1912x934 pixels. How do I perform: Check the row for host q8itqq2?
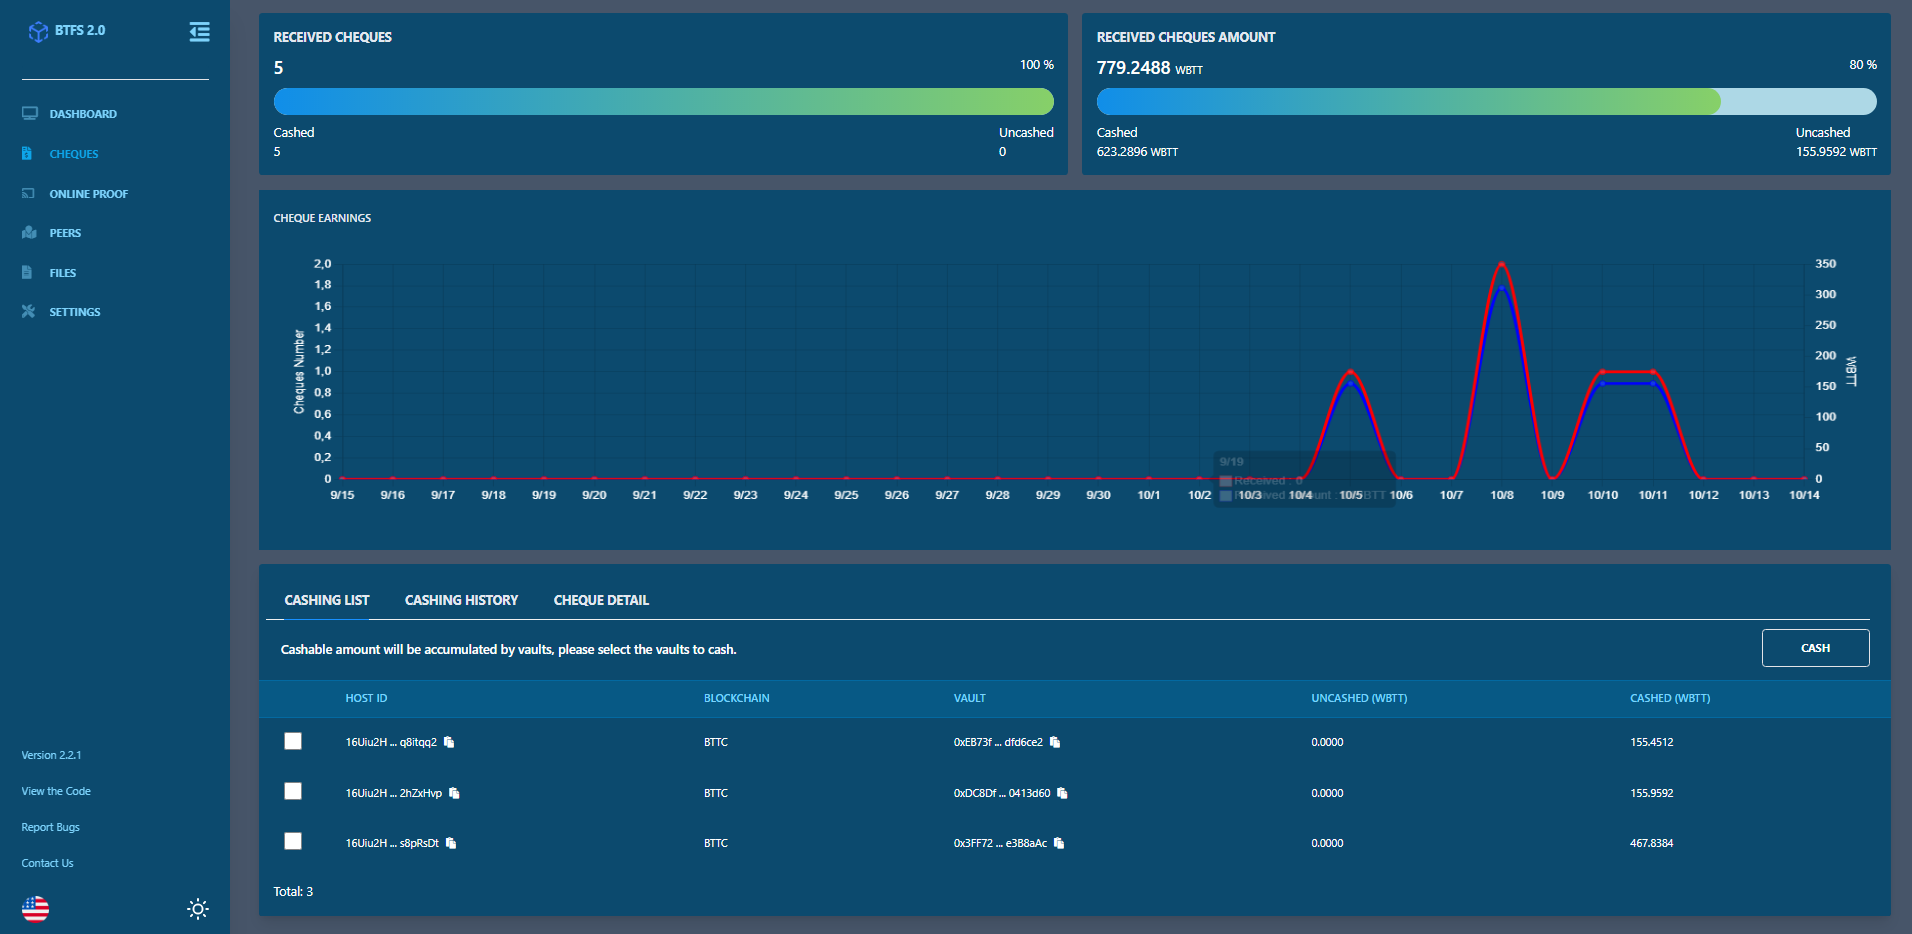293,741
